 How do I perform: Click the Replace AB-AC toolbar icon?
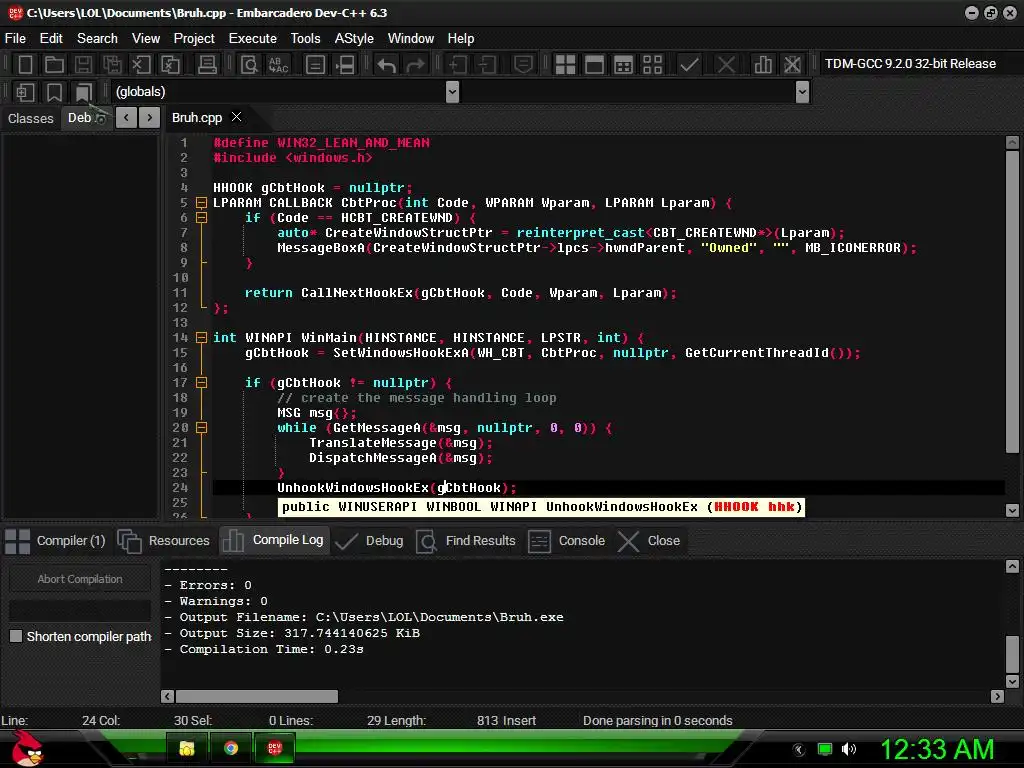click(x=278, y=65)
